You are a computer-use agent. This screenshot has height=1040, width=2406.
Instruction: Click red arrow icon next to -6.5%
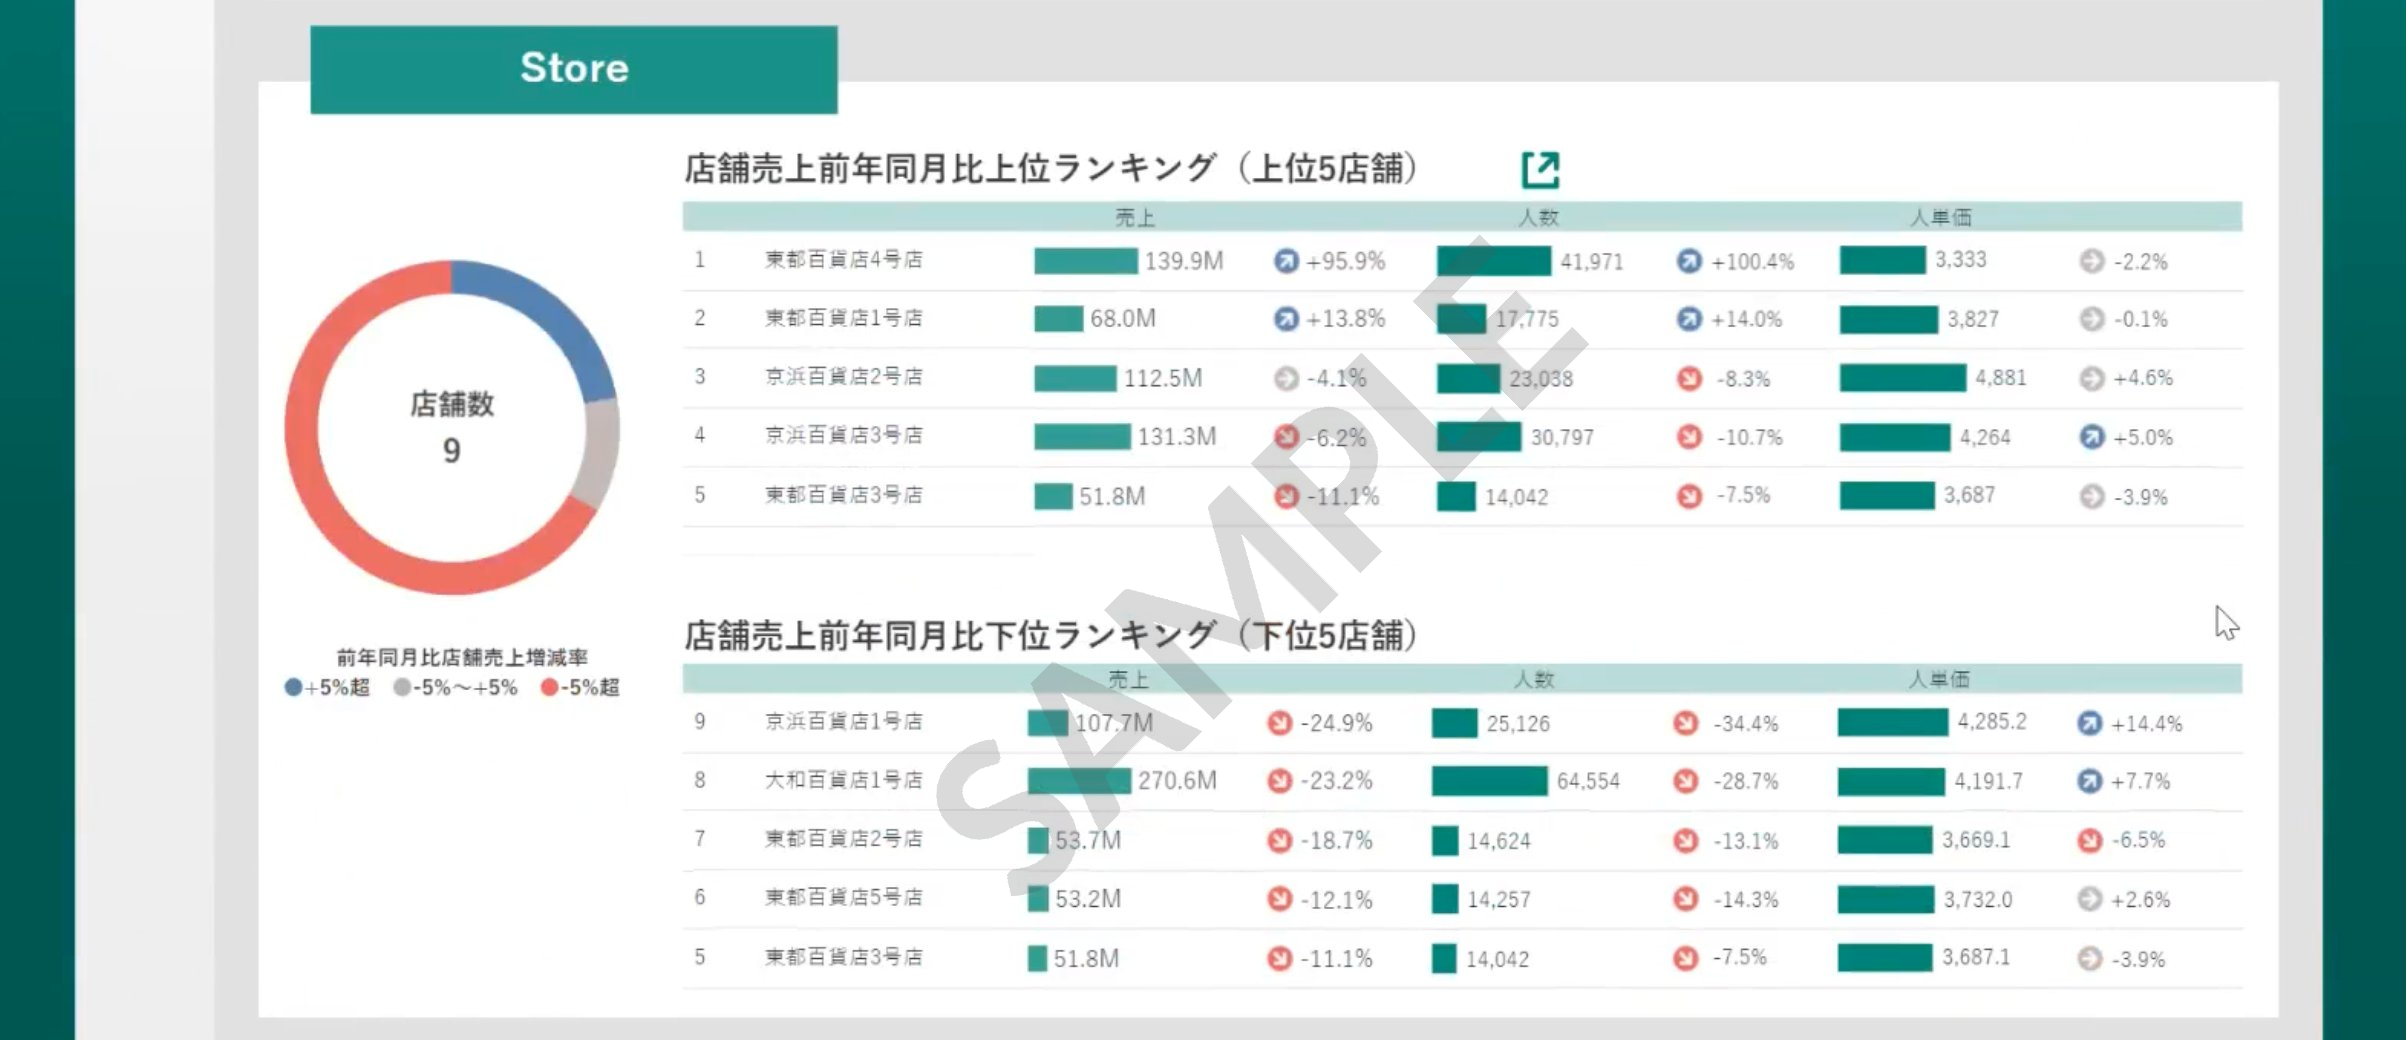point(2089,840)
